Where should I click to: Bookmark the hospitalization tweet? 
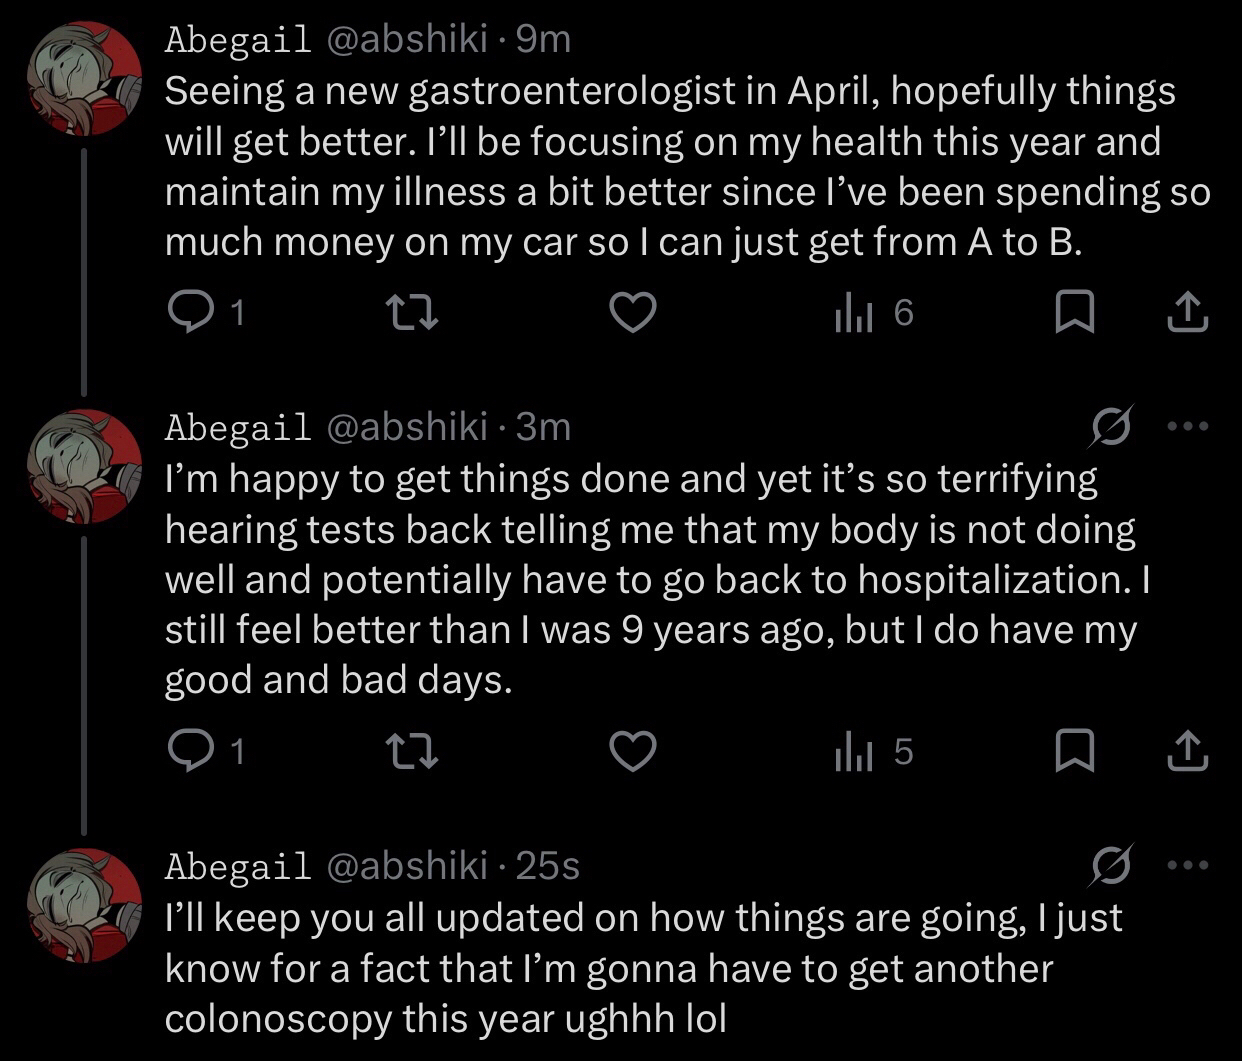(1074, 752)
